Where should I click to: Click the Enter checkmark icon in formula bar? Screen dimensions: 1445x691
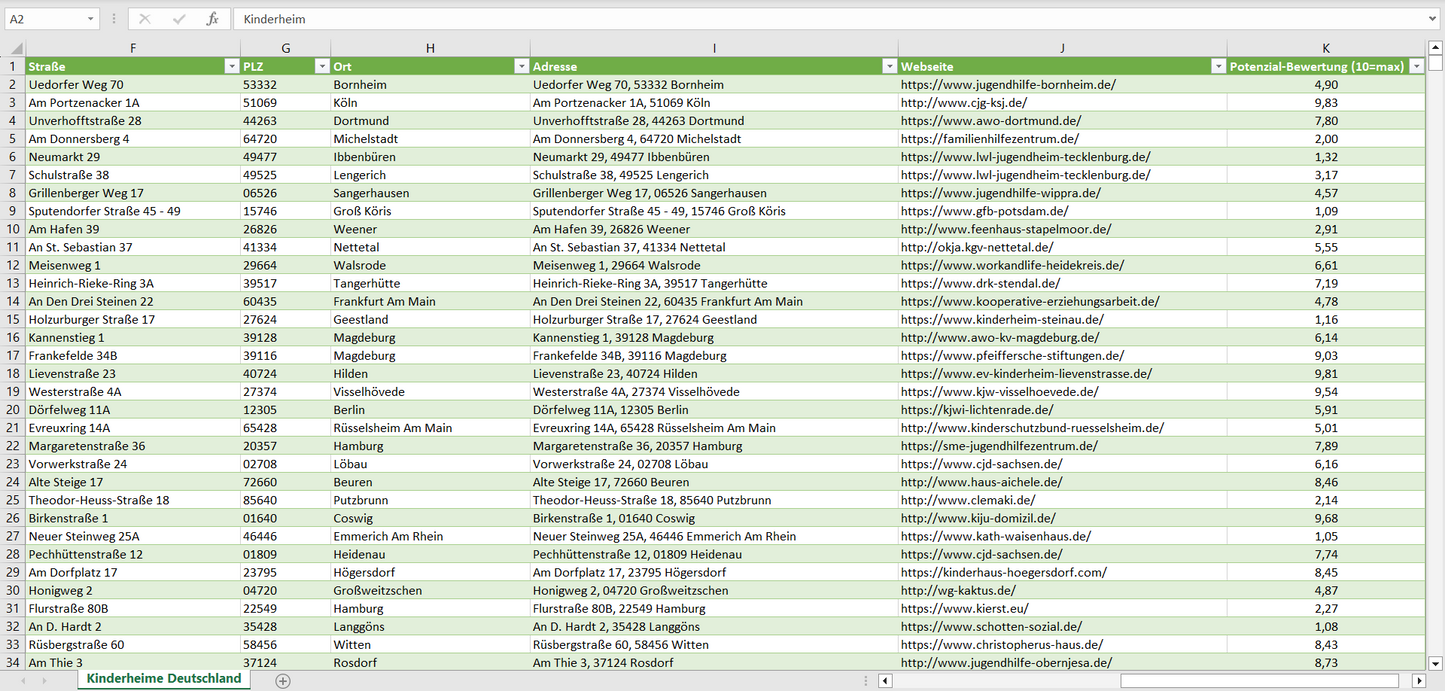(x=179, y=19)
